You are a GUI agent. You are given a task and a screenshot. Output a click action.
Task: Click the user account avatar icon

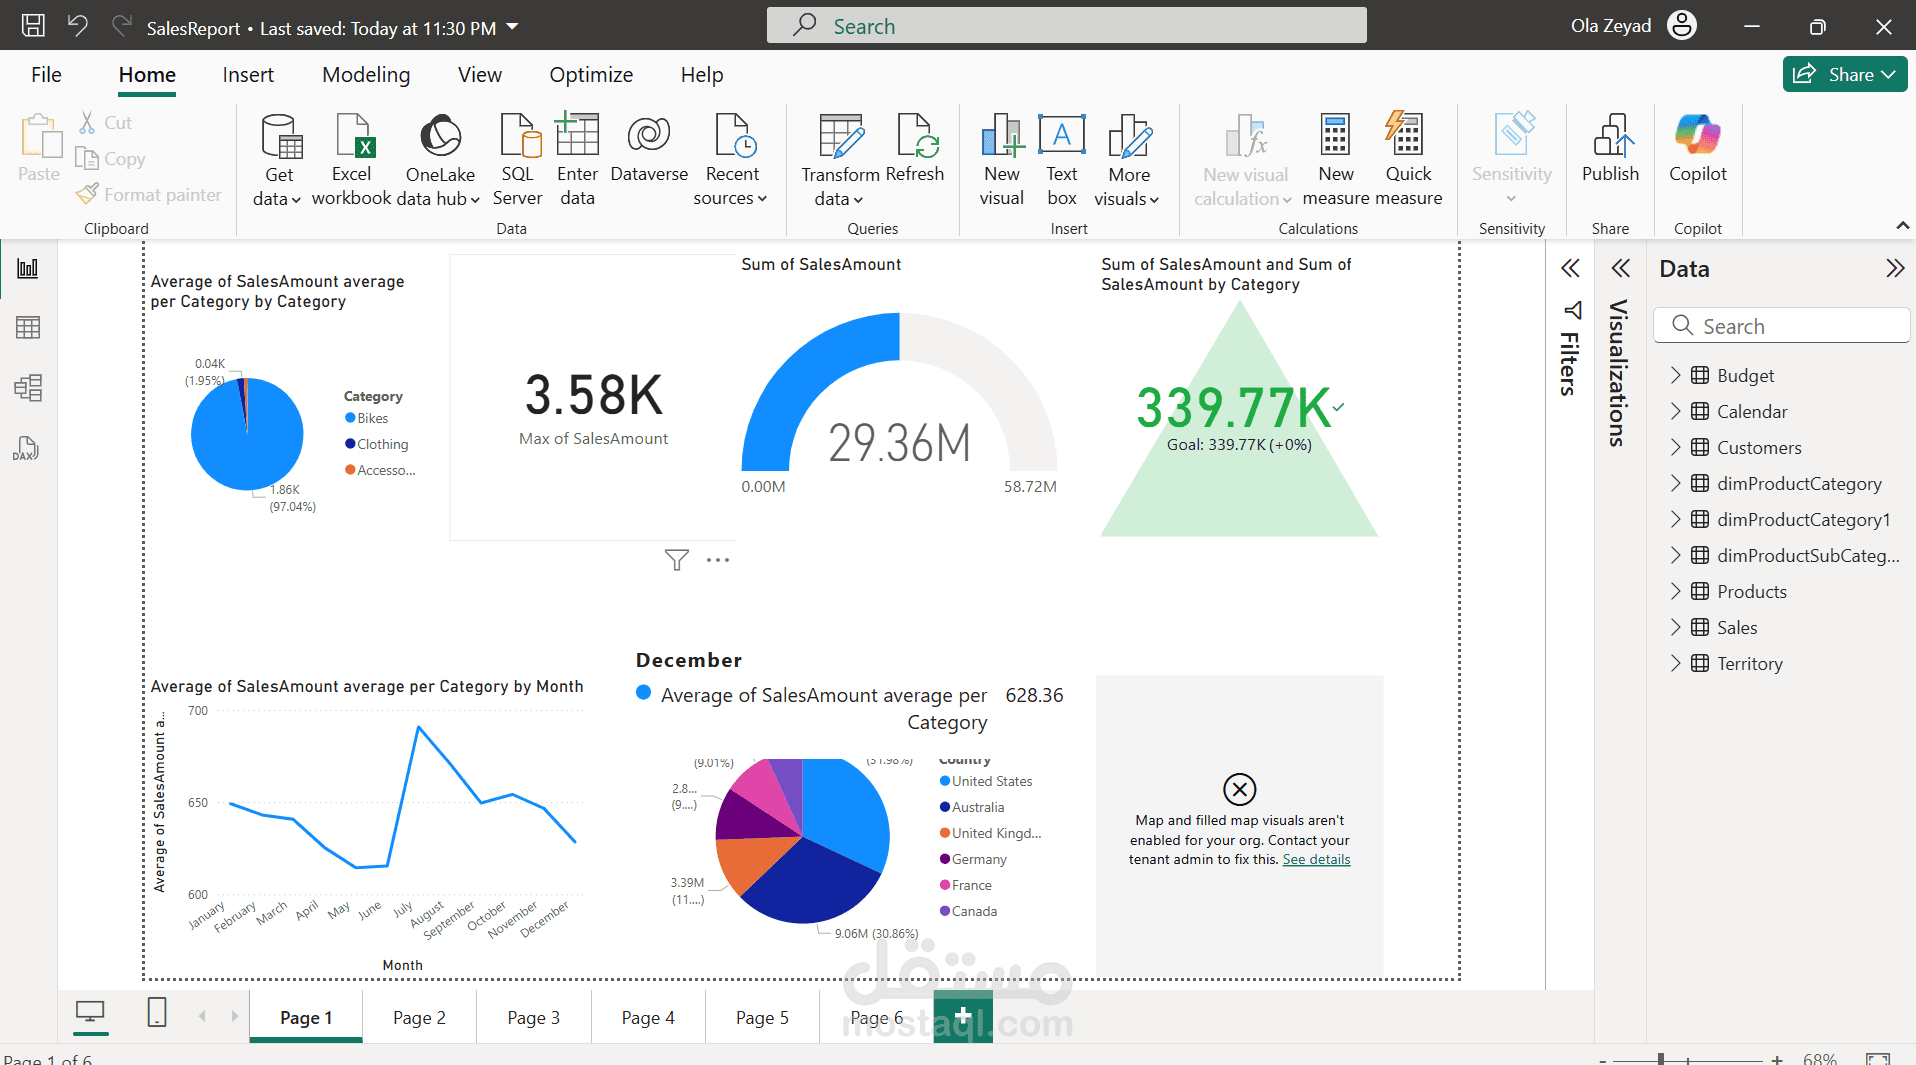tap(1682, 26)
